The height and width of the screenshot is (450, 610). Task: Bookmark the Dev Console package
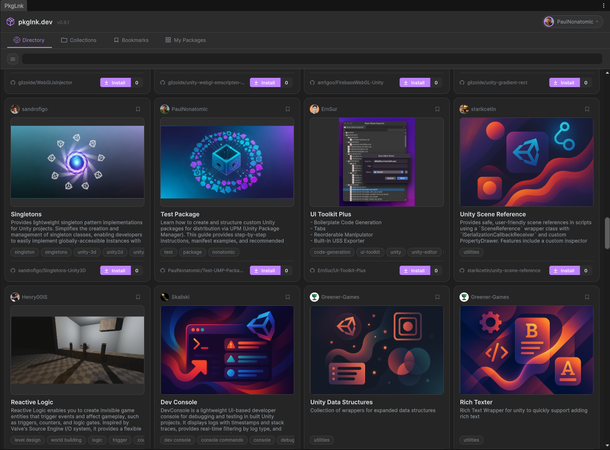tap(287, 297)
